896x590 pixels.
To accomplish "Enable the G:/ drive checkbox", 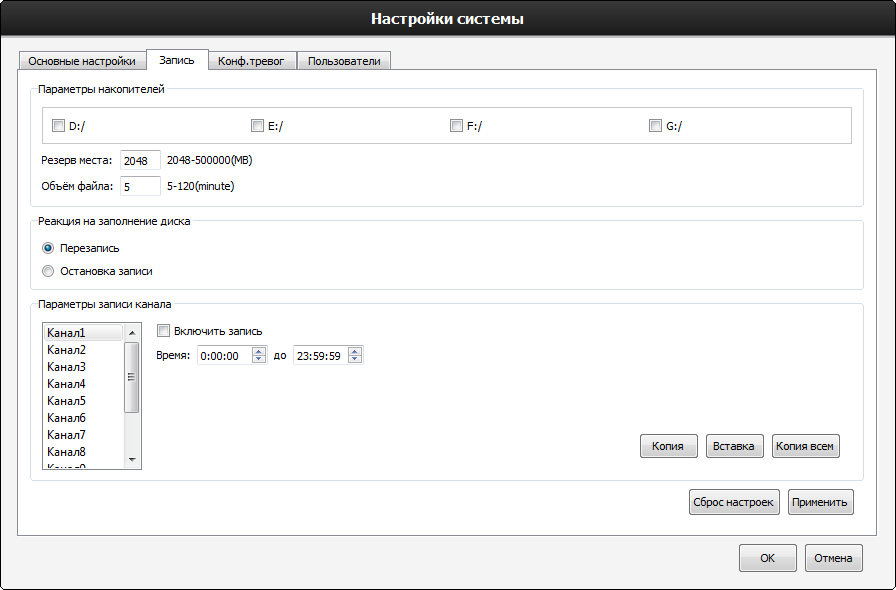I will [x=655, y=125].
